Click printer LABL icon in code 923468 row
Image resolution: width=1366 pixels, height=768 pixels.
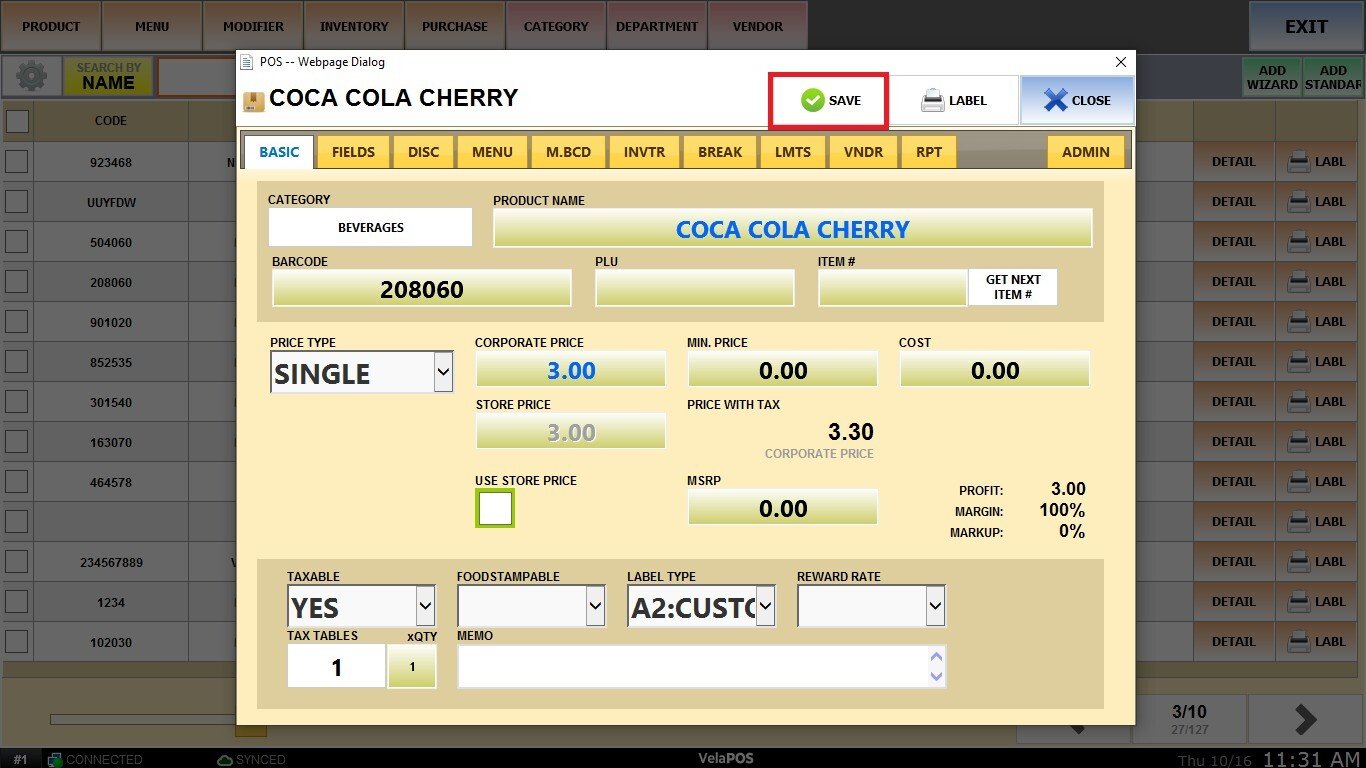[1317, 162]
